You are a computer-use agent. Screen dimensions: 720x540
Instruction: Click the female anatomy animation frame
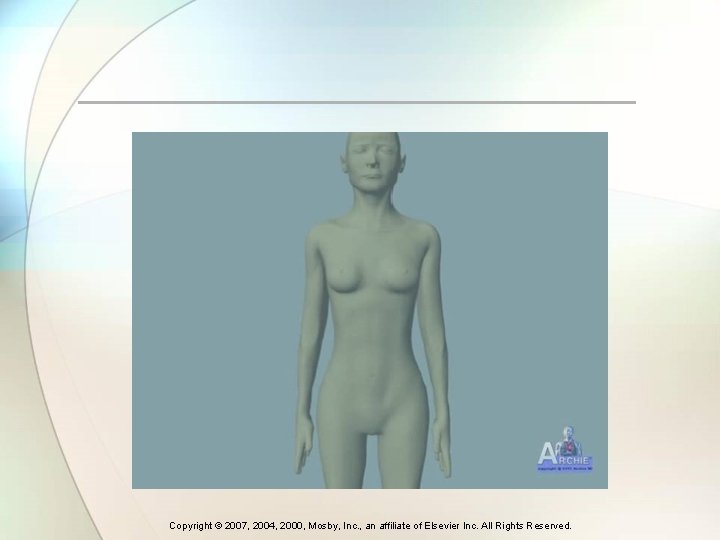click(370, 310)
